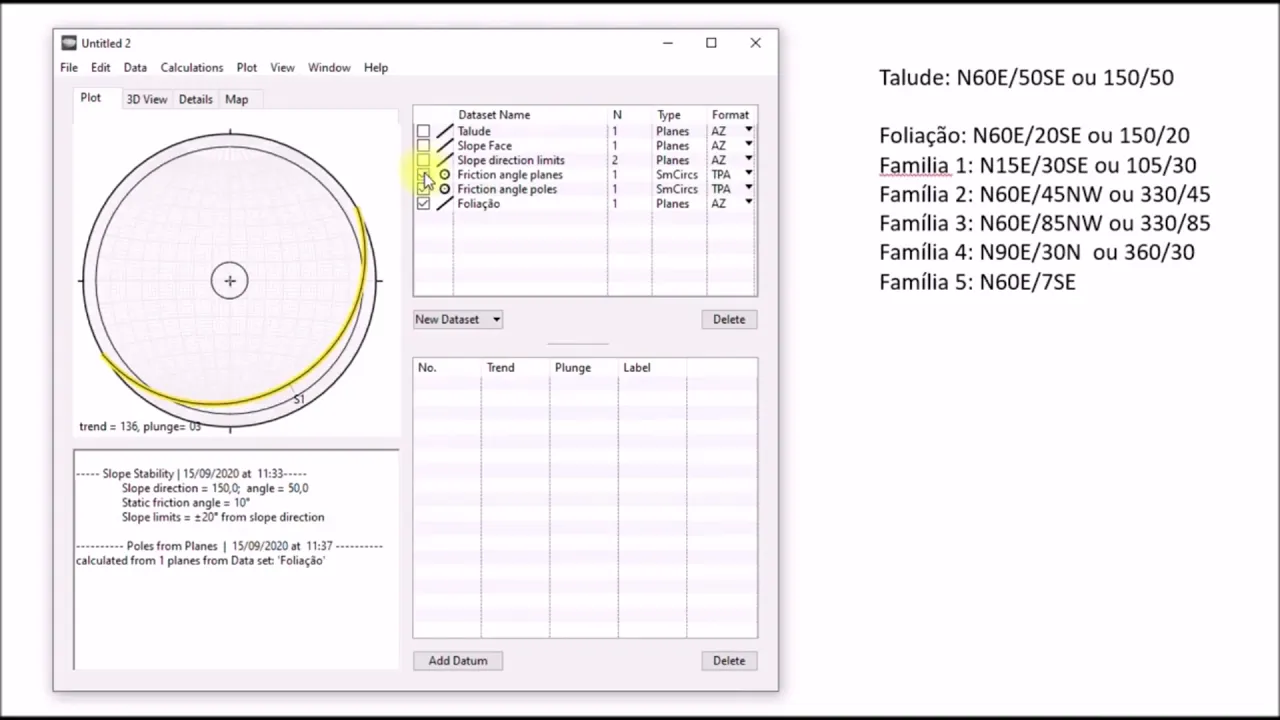Open the Calculations menu

[192, 68]
